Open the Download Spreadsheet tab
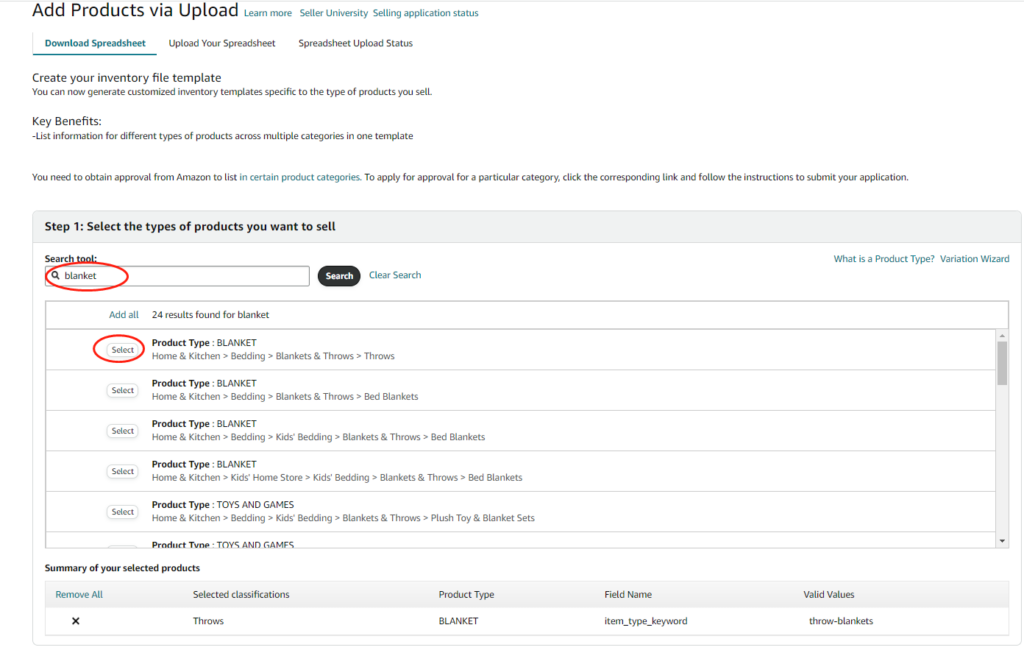The width and height of the screenshot is (1024, 650). (x=95, y=43)
